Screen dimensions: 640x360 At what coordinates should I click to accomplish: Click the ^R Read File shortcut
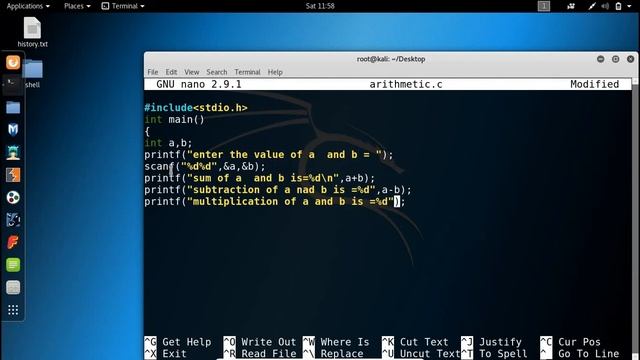[260, 353]
